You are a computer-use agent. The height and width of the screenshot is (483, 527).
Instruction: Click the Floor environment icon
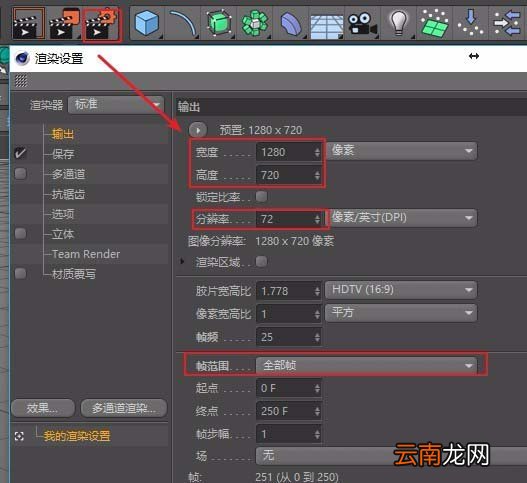click(x=326, y=26)
